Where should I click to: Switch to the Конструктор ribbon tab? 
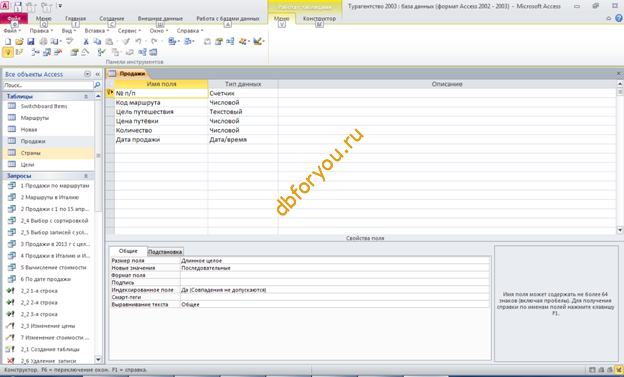click(x=319, y=18)
